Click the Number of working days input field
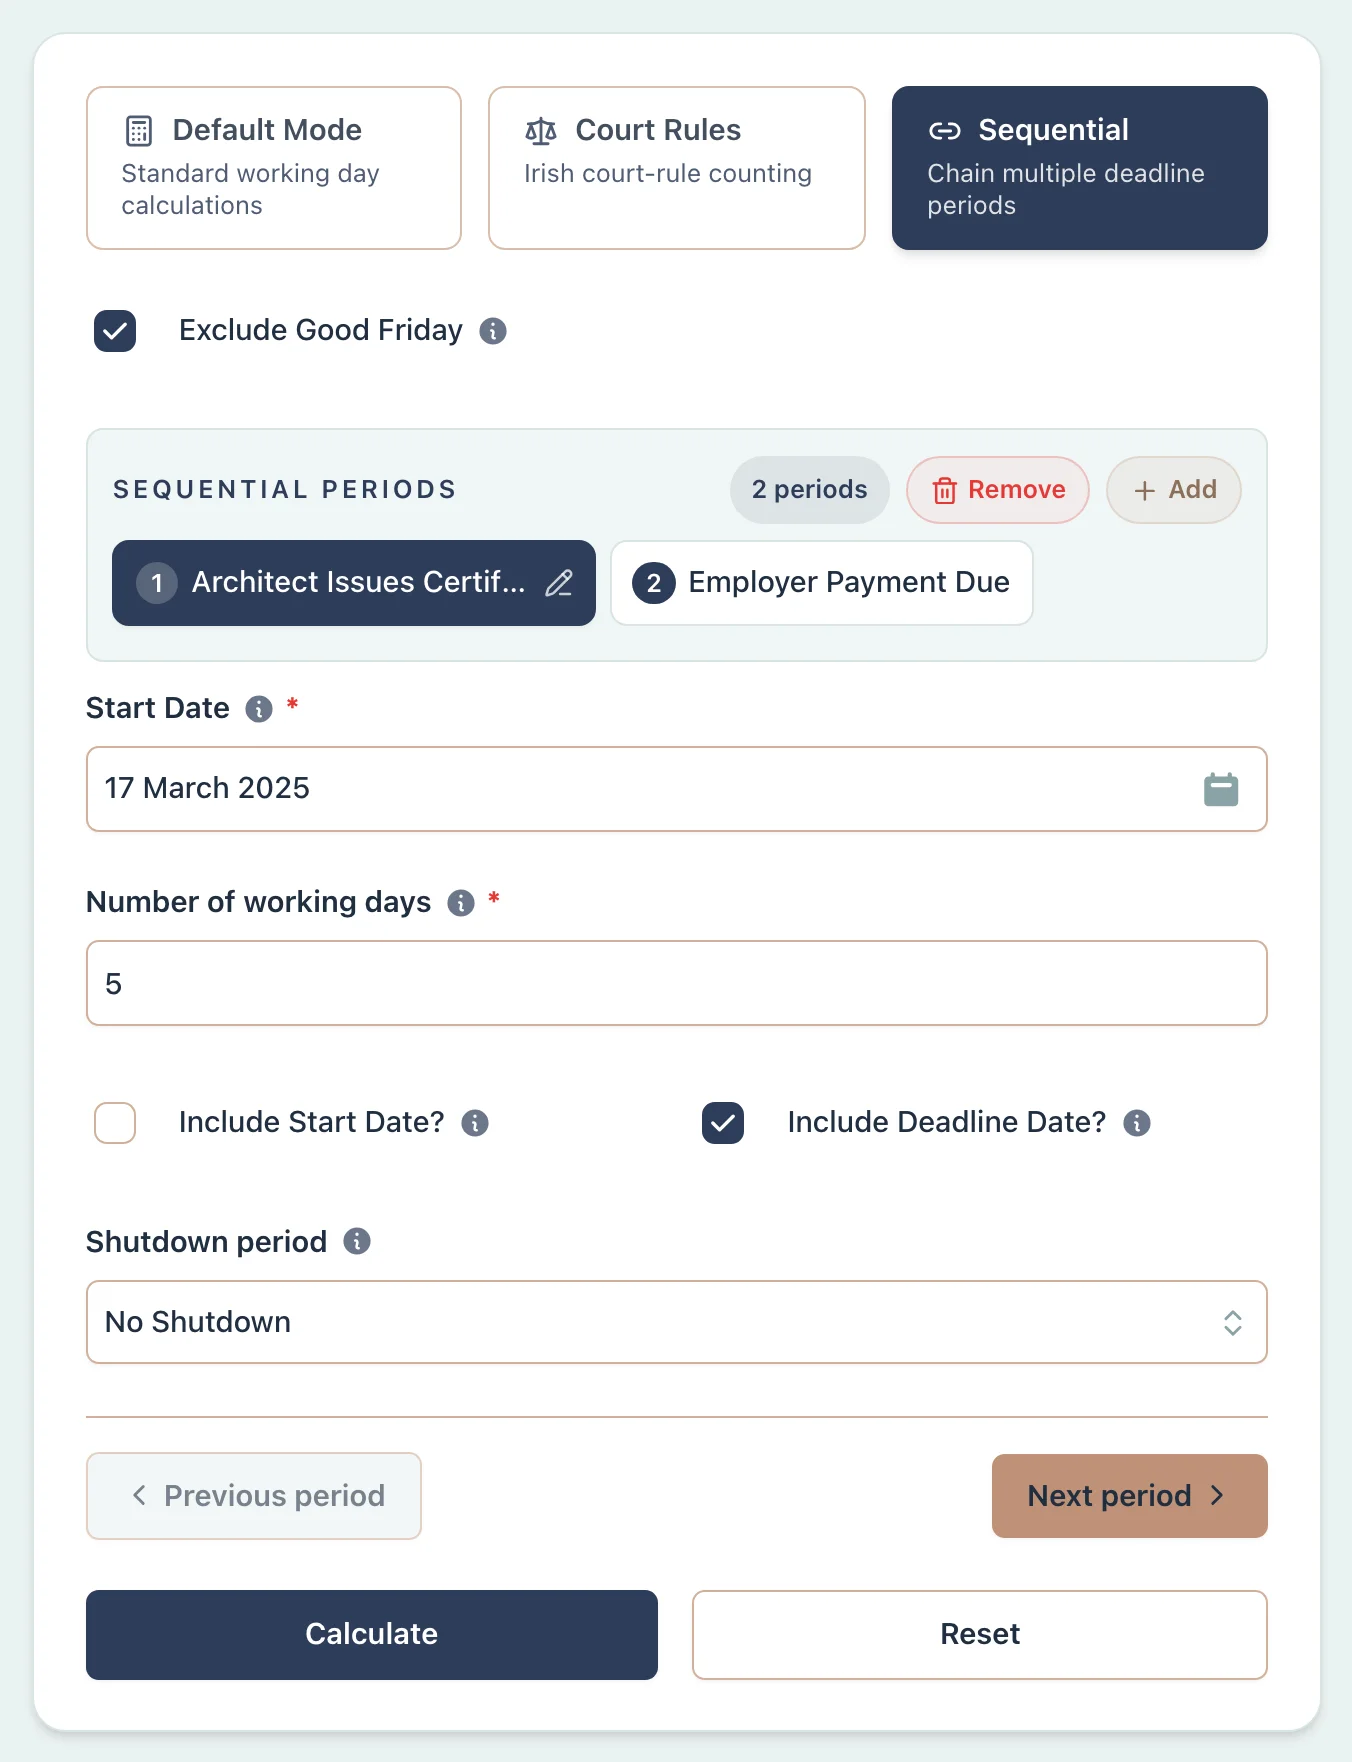 tap(676, 984)
